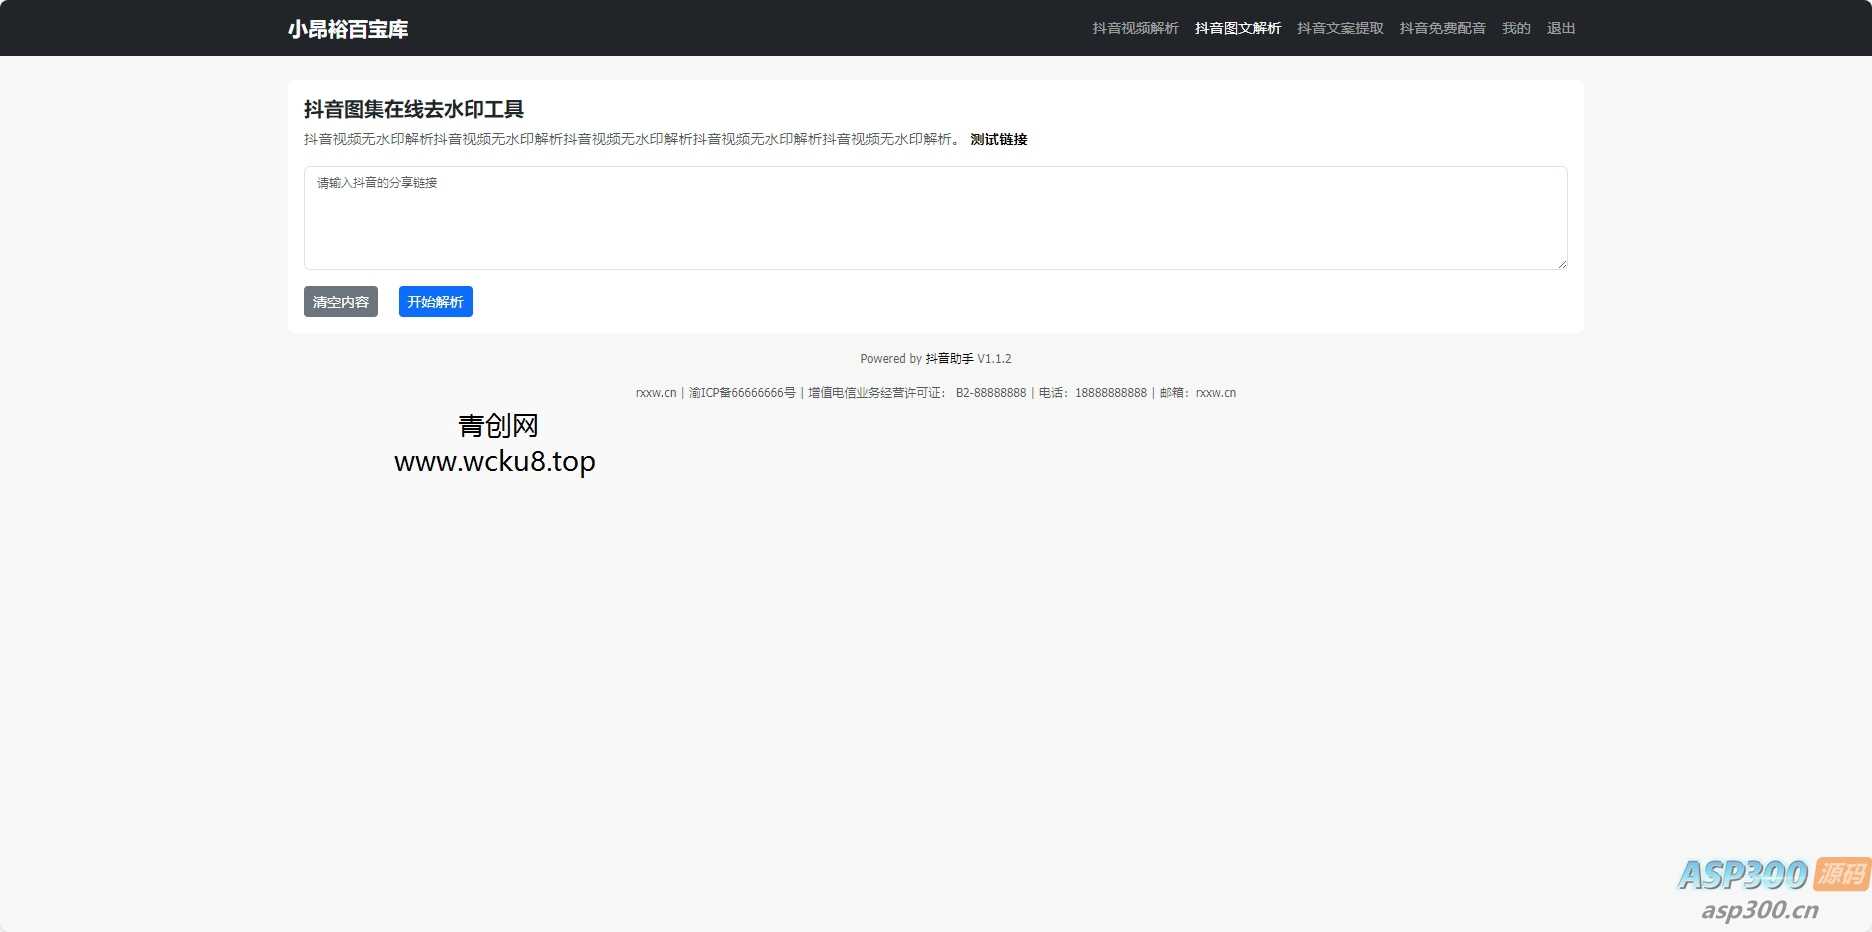Open the 抖音文案提取 page

pyautogui.click(x=1339, y=28)
